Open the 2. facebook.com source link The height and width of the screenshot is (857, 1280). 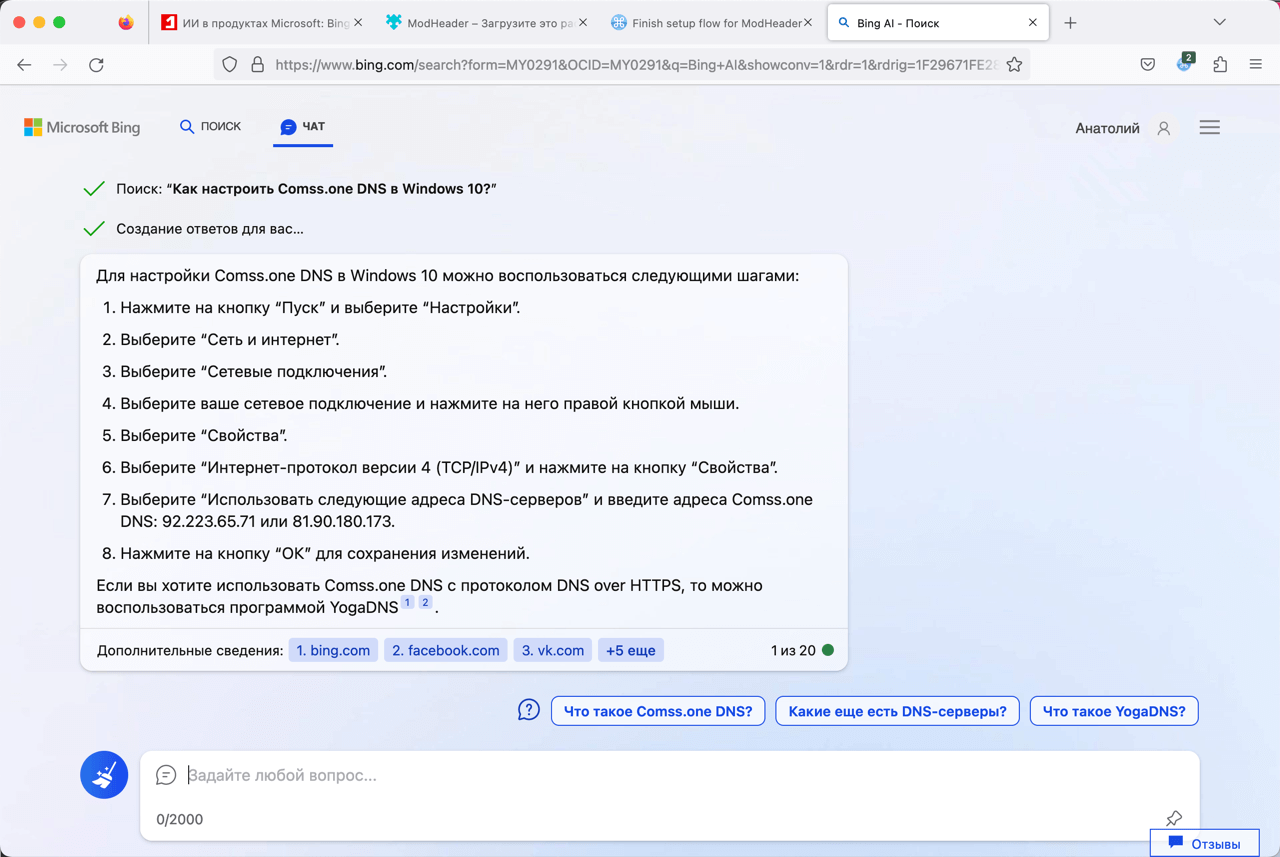click(445, 650)
